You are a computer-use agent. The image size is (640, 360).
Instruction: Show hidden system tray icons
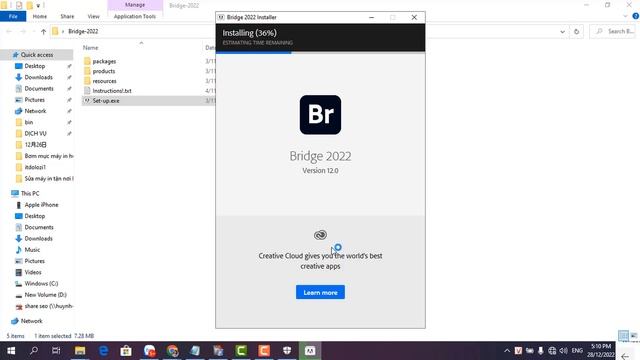pyautogui.click(x=507, y=351)
